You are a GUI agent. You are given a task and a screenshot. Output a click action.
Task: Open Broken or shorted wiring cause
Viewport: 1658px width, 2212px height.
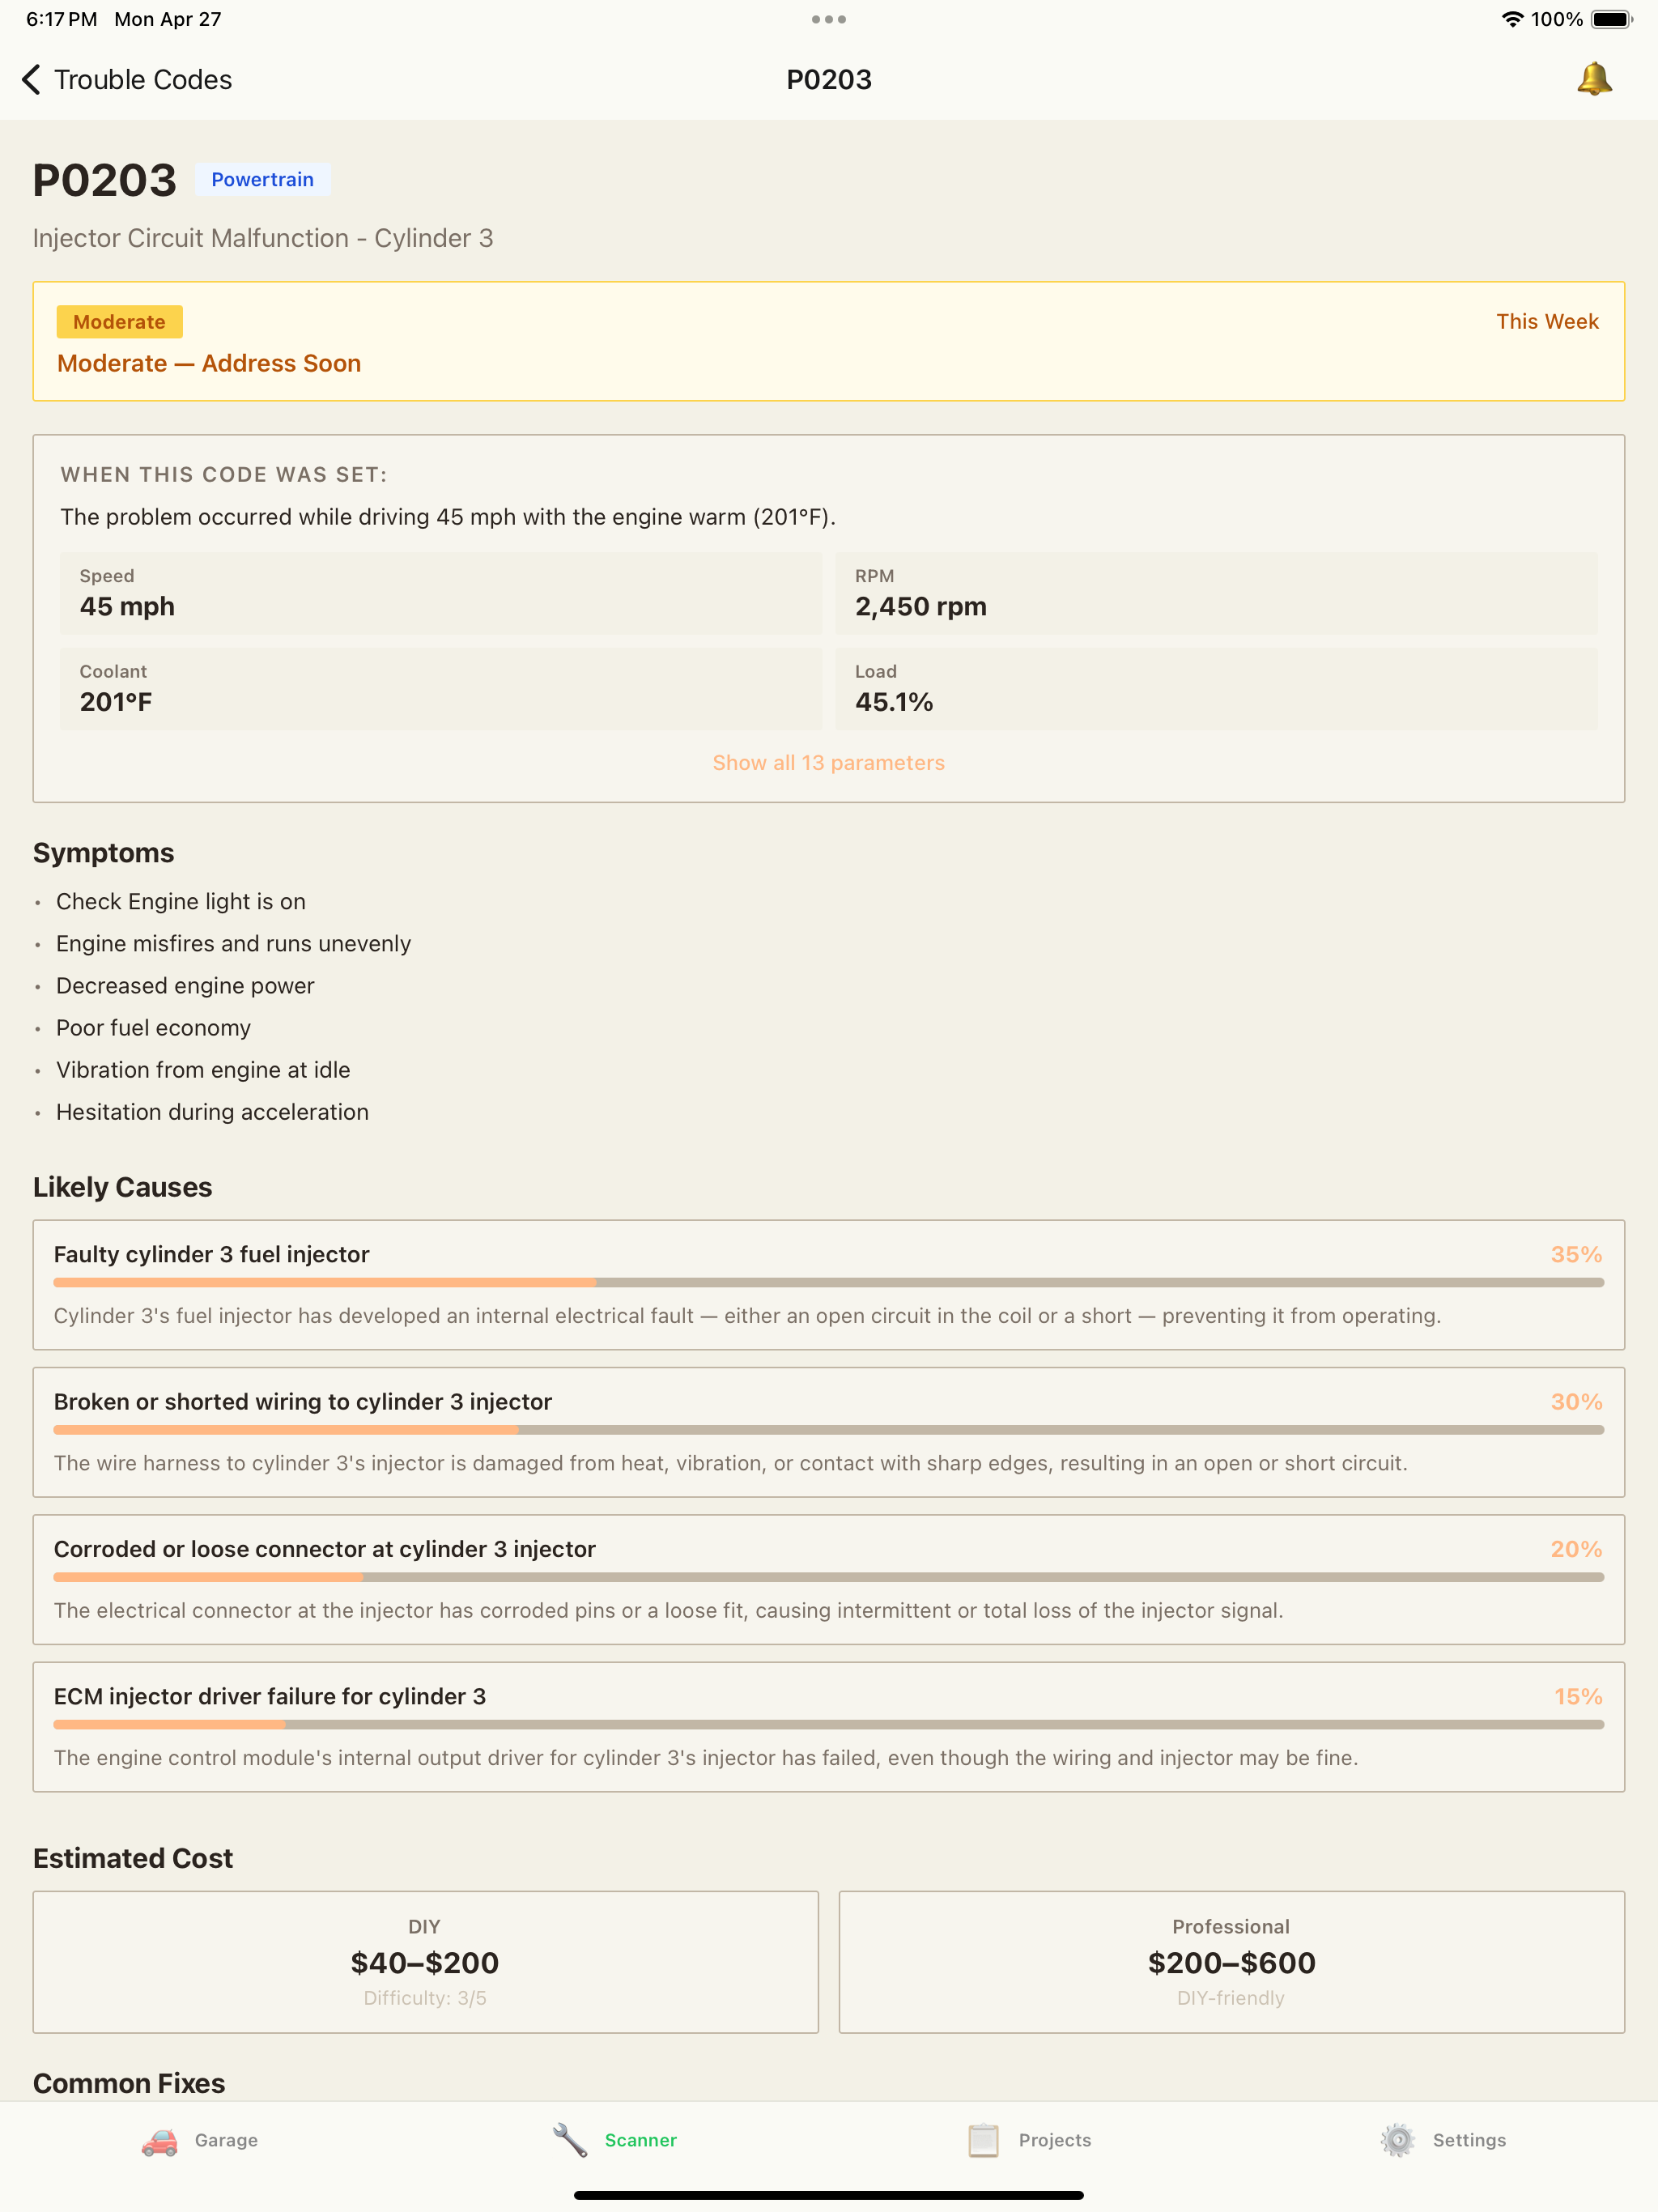829,1432
